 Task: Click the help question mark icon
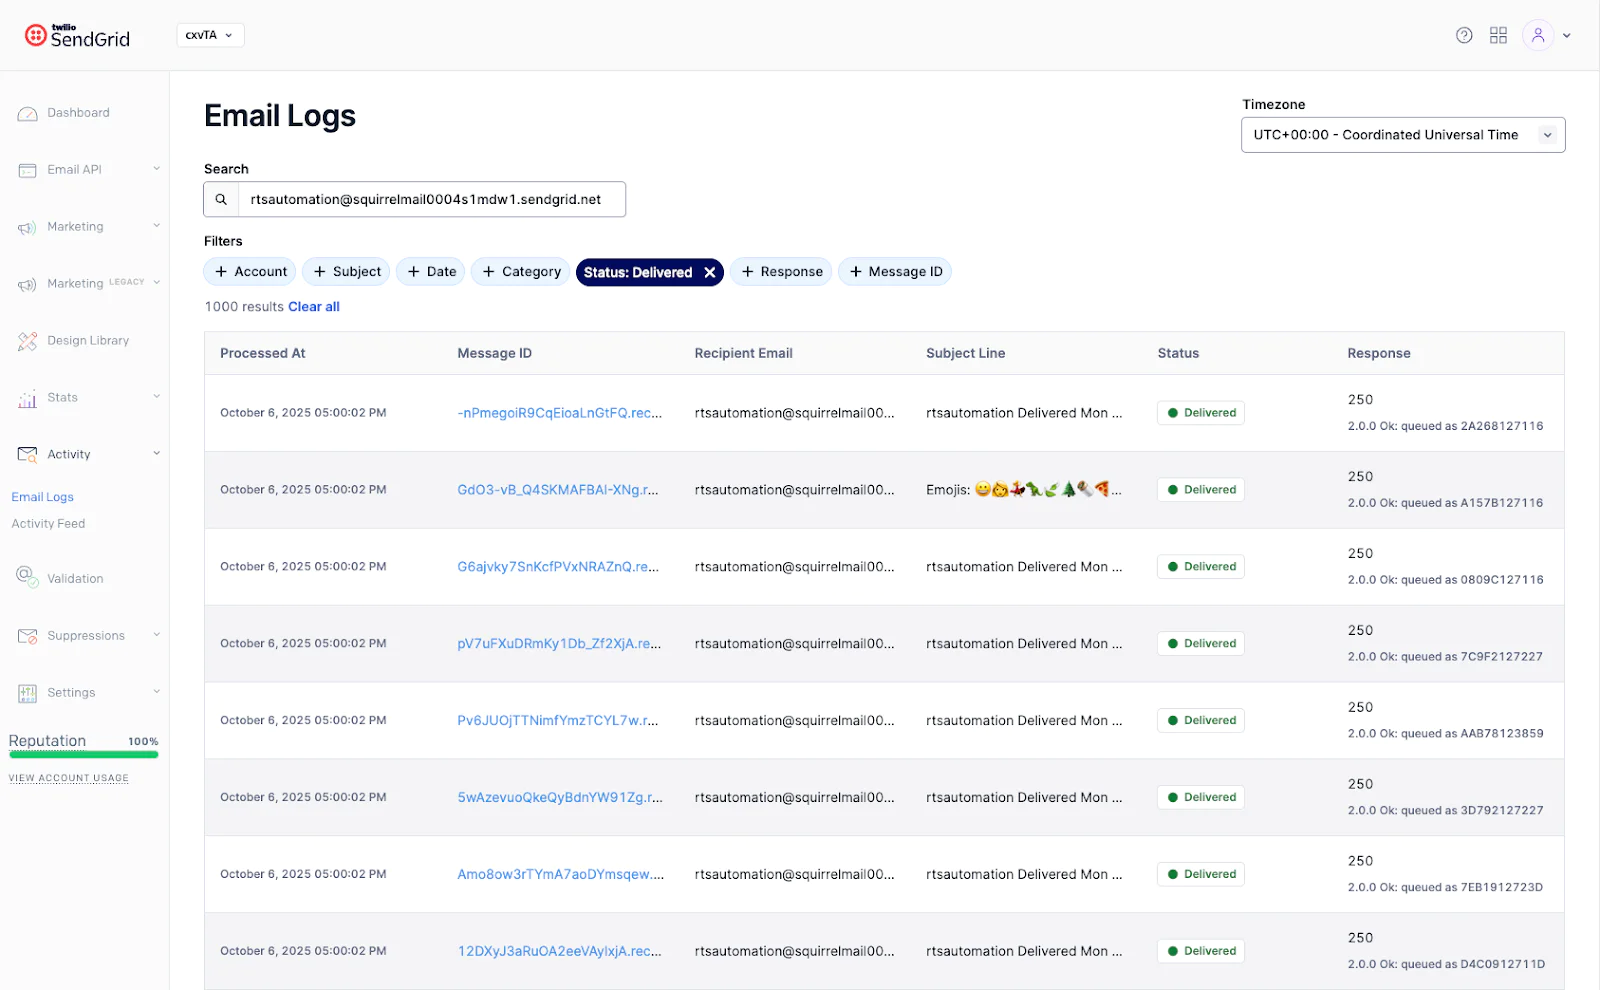(1464, 34)
